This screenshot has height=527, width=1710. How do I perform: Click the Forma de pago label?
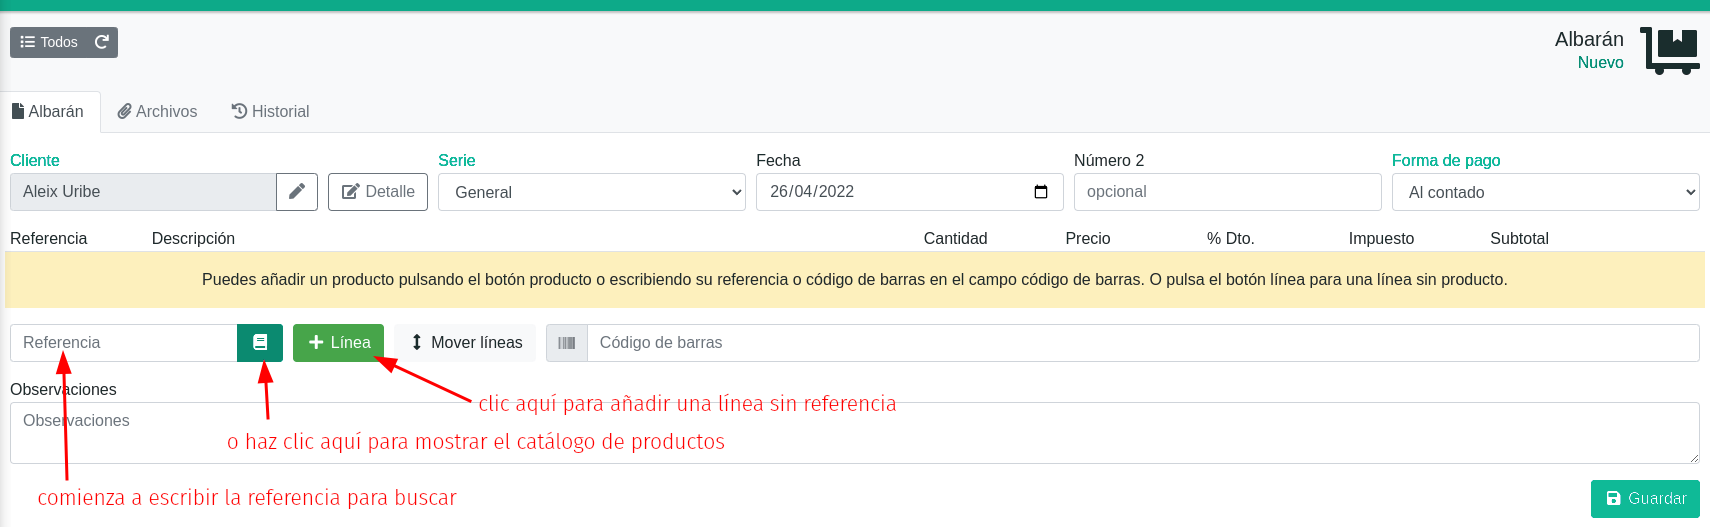pos(1446,160)
